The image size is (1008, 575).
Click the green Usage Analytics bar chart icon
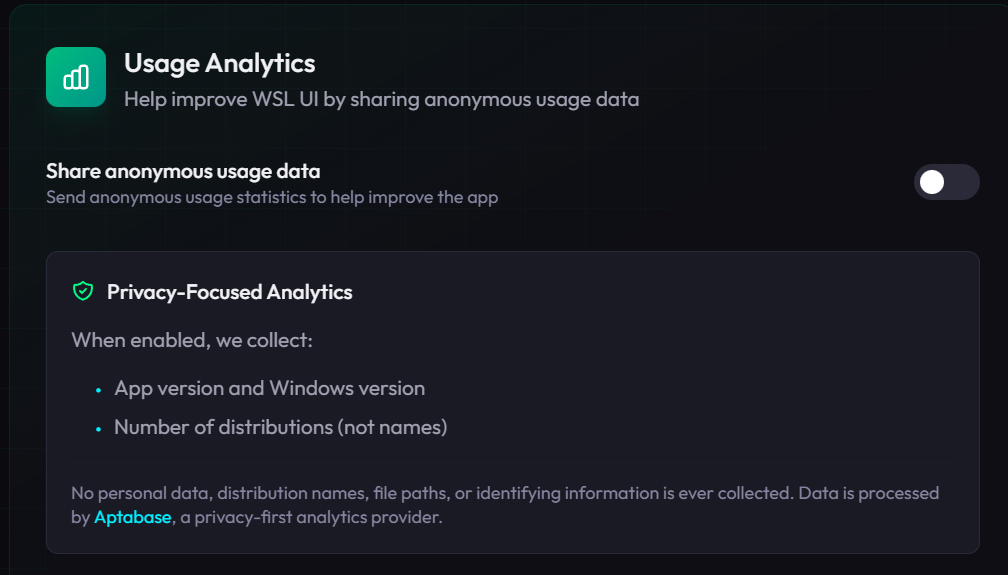point(76,77)
